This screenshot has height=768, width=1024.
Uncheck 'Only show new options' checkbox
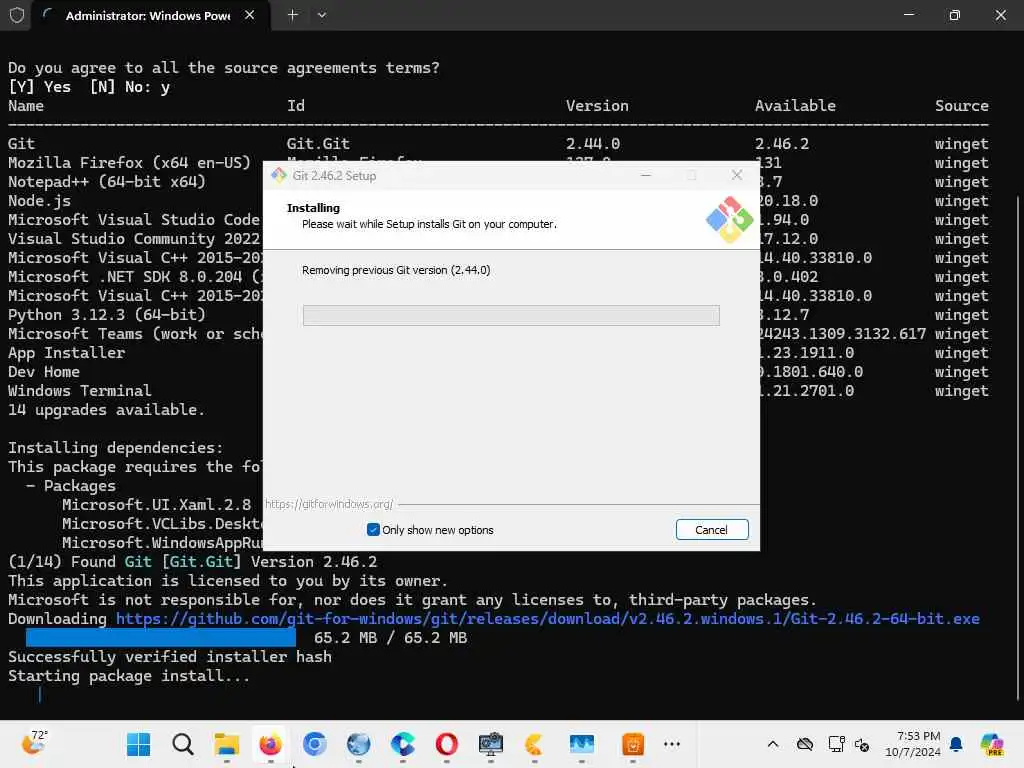coord(373,530)
